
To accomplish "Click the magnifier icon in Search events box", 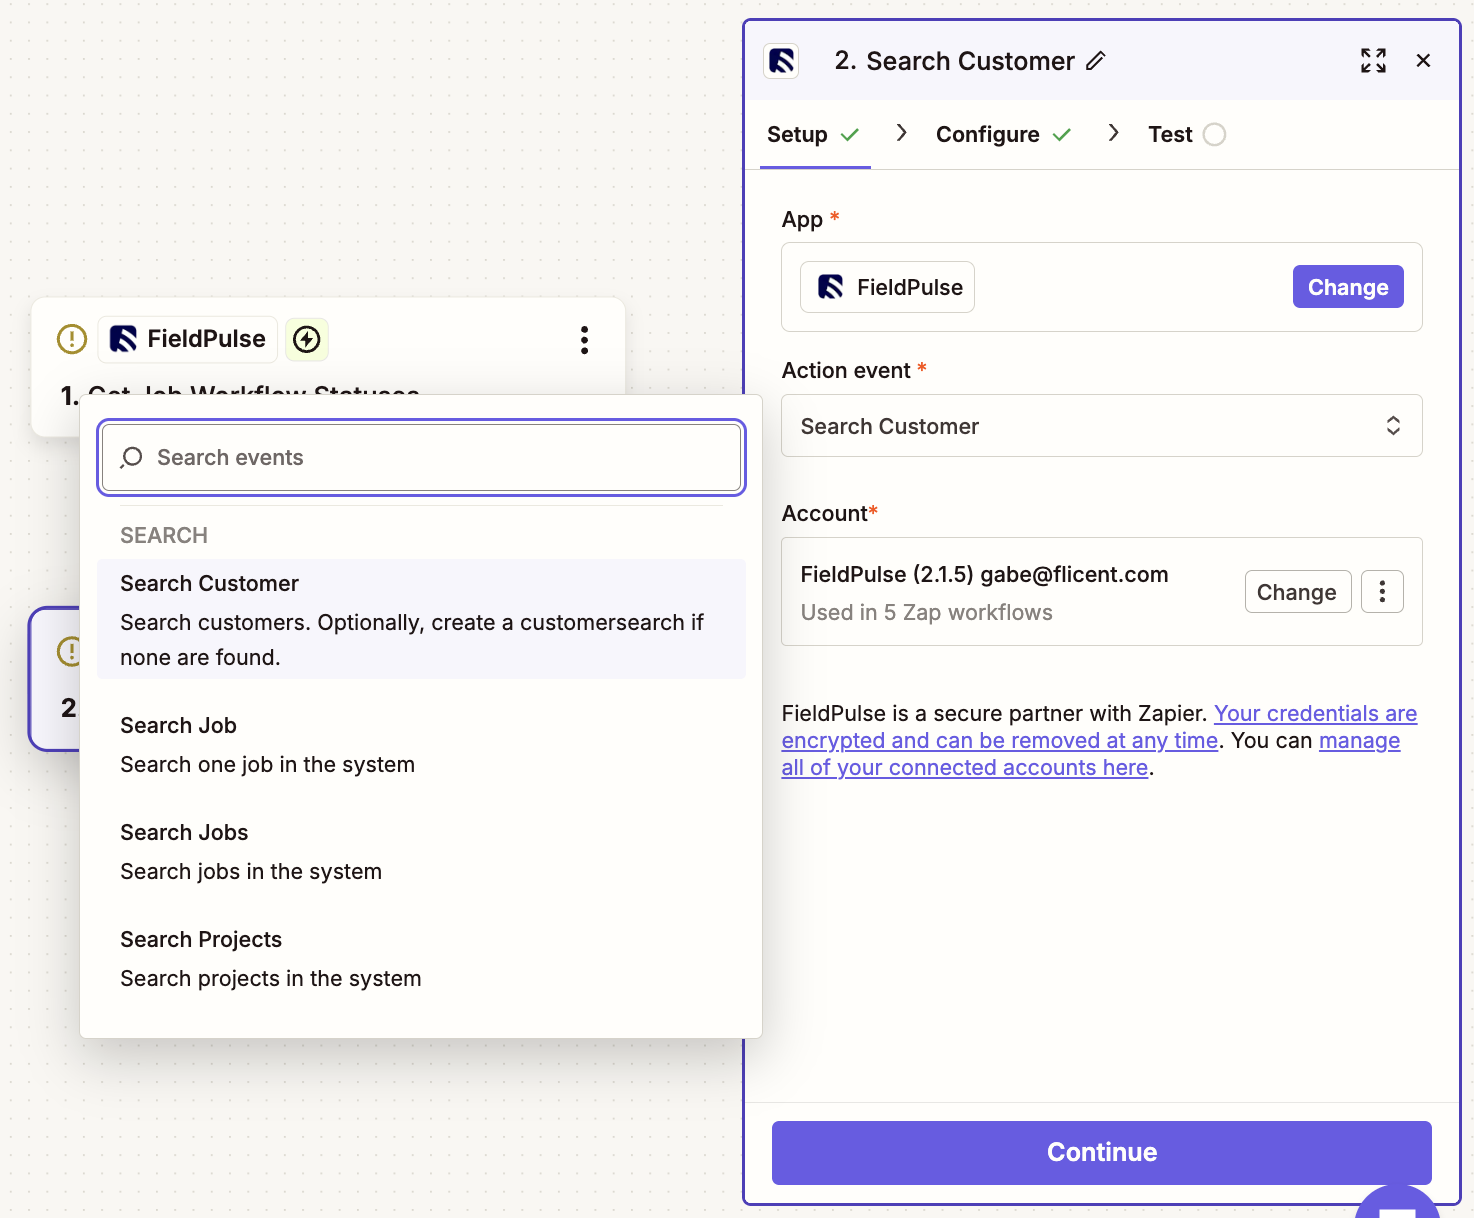I will (131, 458).
